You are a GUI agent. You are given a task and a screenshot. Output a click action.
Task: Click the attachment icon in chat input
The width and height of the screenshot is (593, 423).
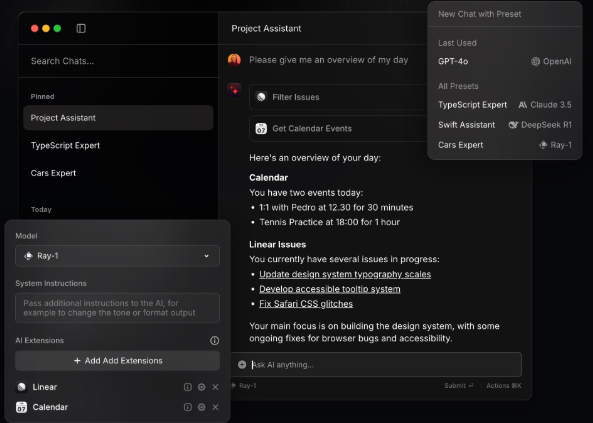242,365
